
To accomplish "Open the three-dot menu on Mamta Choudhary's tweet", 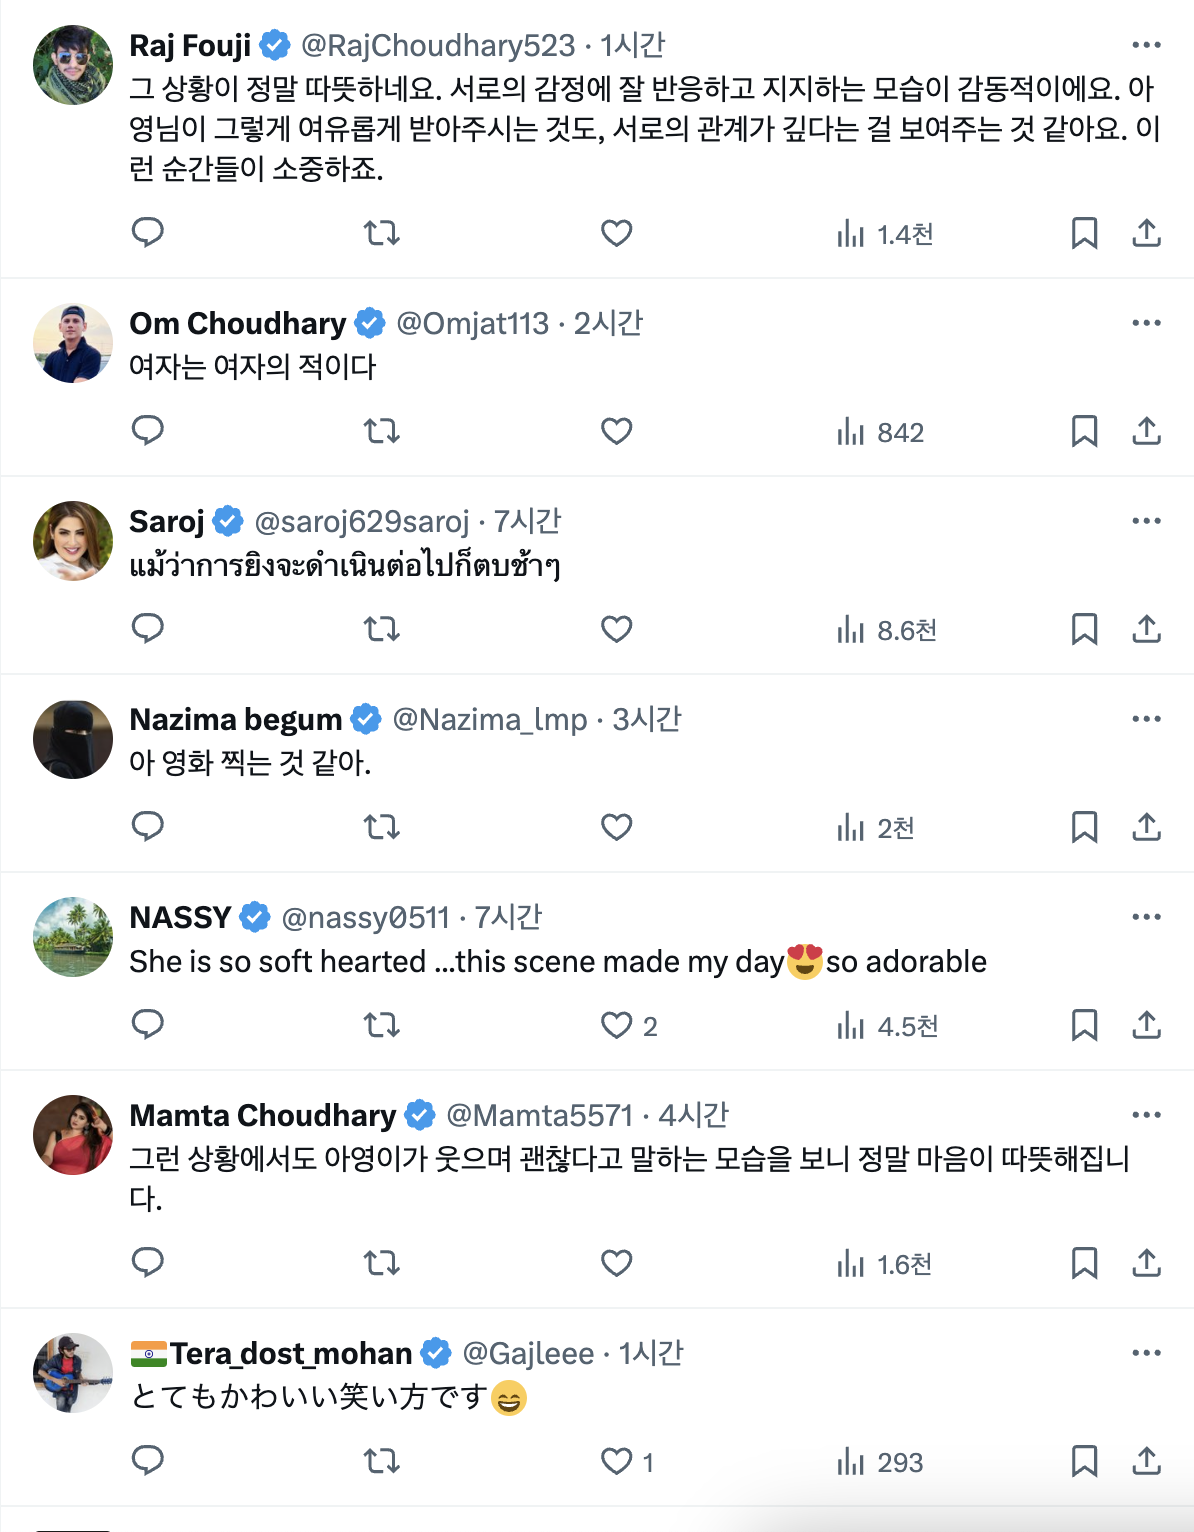I will 1146,1115.
